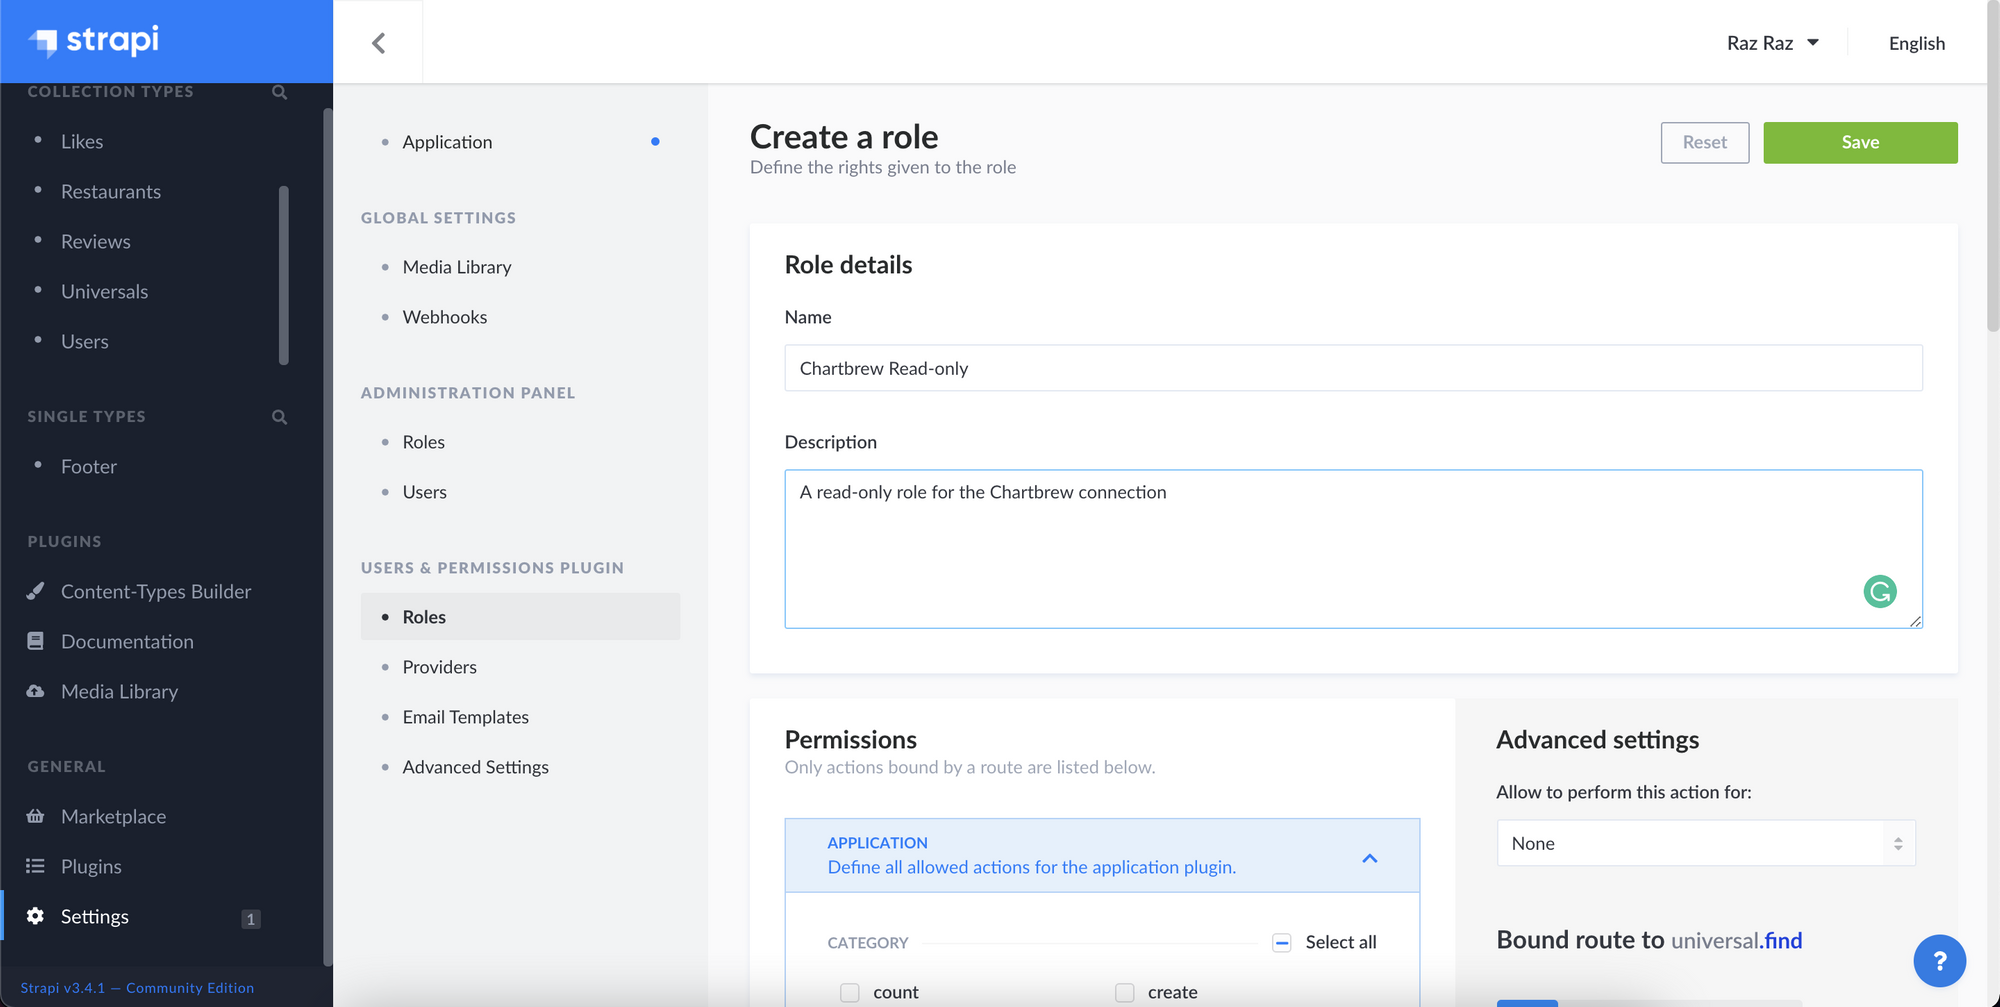
Task: Open the Marketplace
Action: click(113, 816)
